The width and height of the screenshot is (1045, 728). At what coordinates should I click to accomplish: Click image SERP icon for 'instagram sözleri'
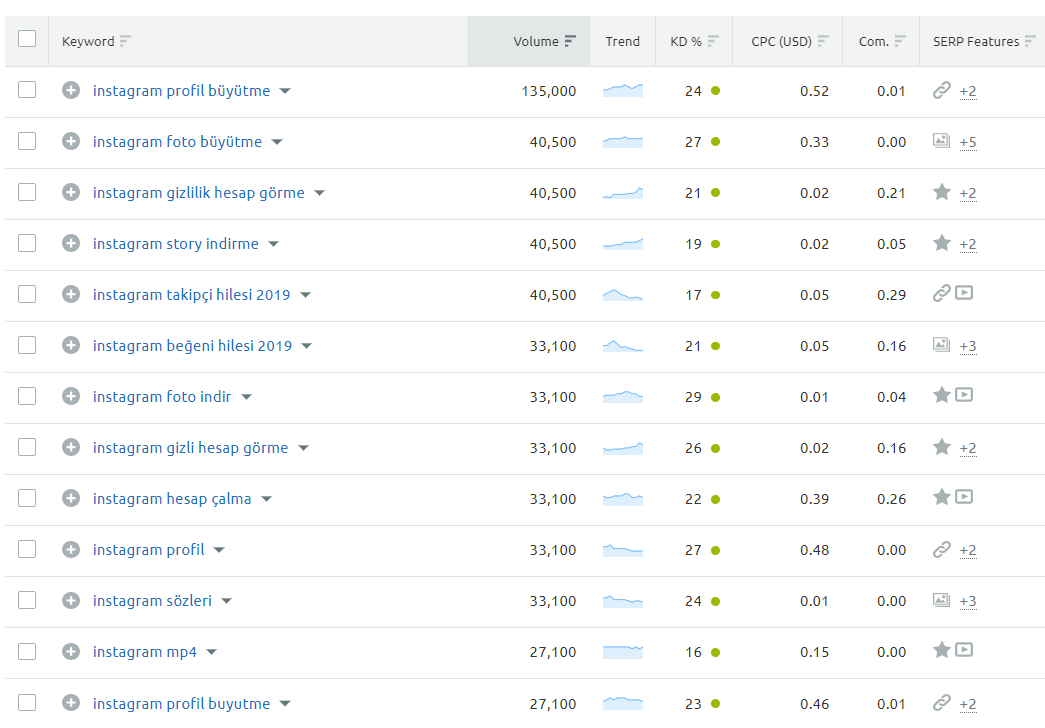[x=941, y=600]
